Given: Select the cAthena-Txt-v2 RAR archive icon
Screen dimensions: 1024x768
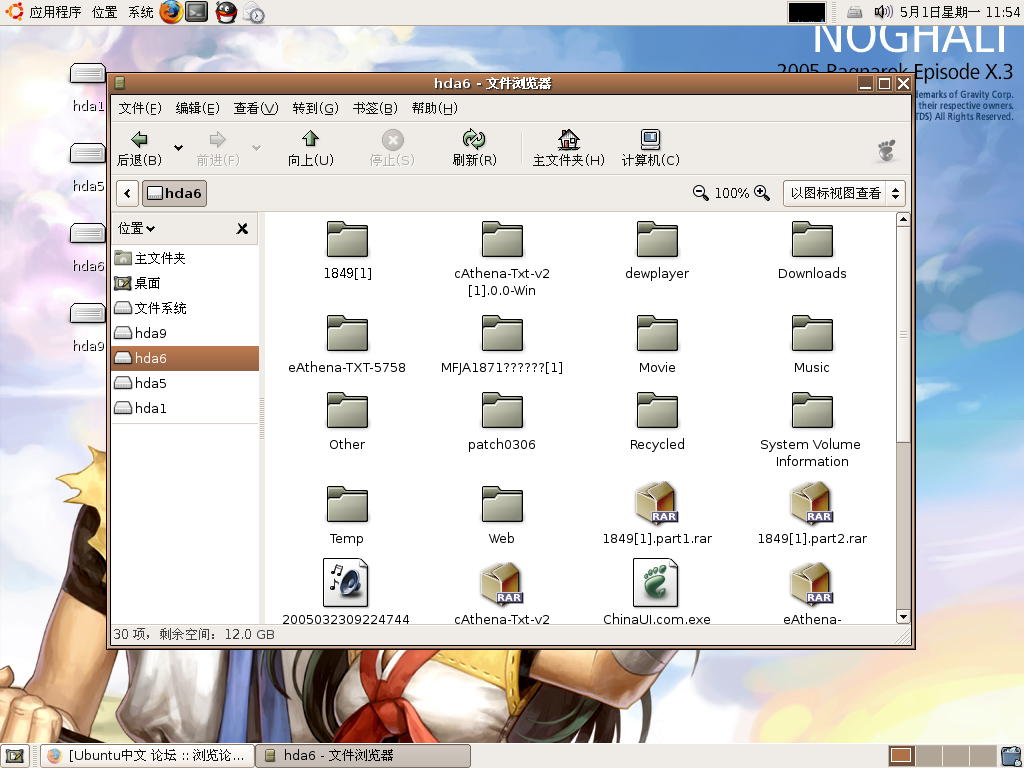Looking at the screenshot, I should [502, 584].
